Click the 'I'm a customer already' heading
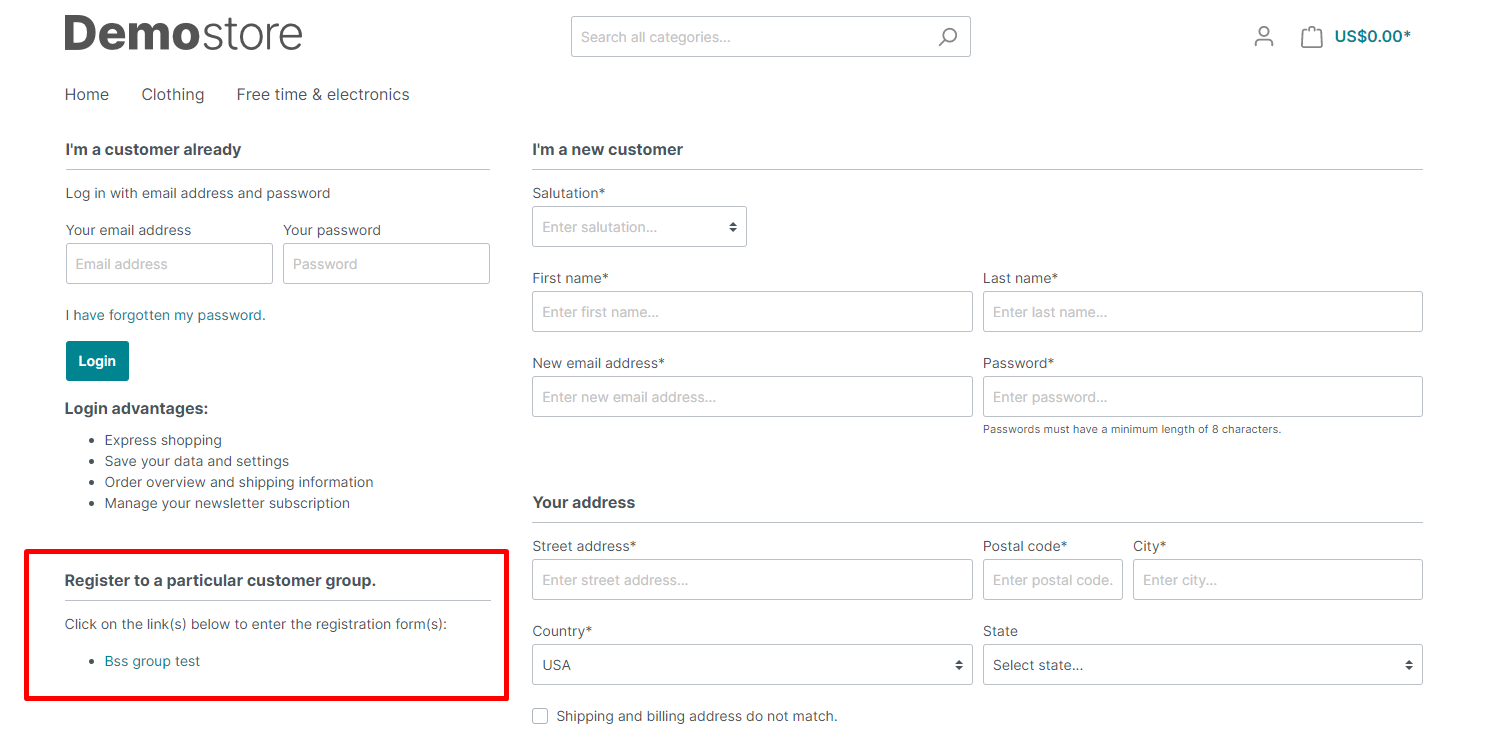This screenshot has width=1505, height=741. (x=153, y=149)
